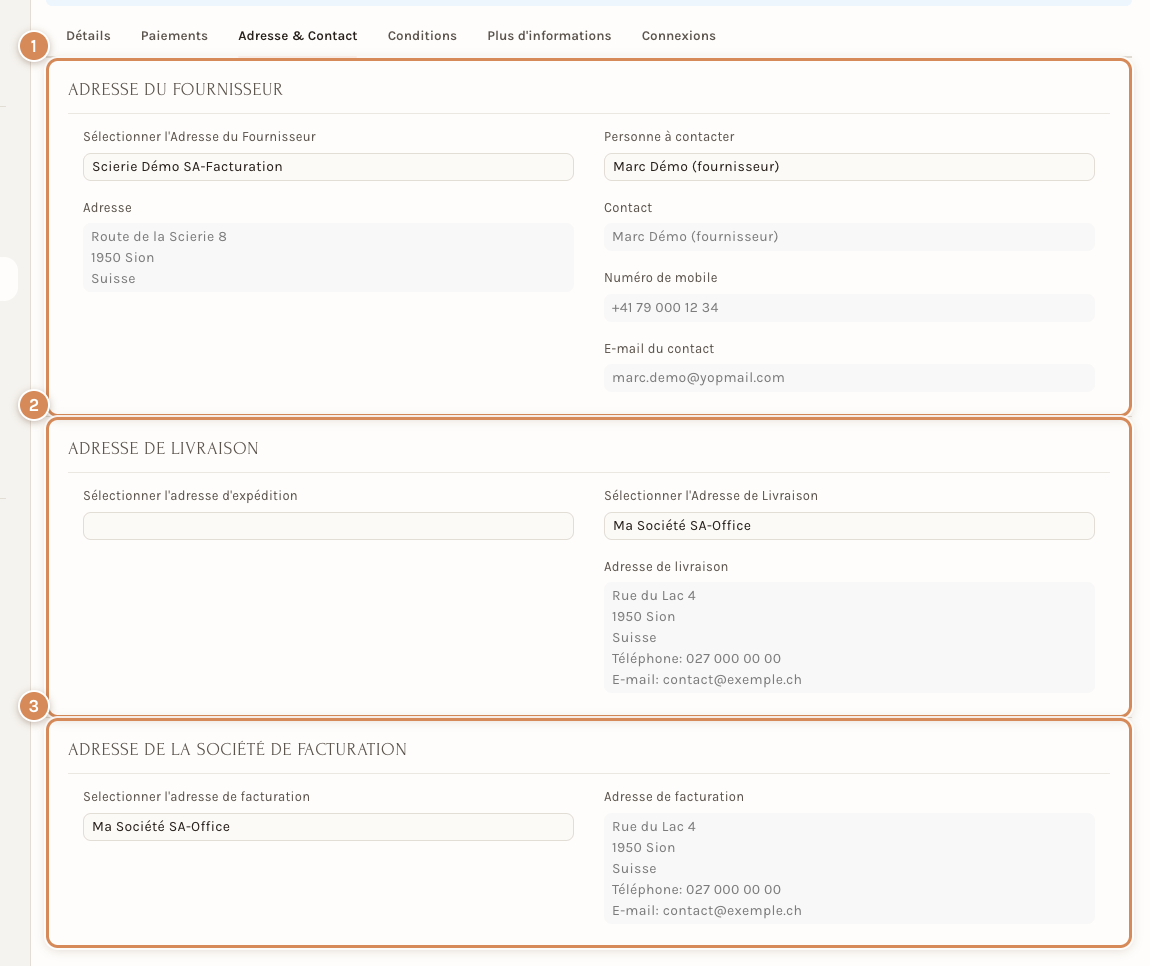This screenshot has height=966, width=1150.
Task: Click the 'Adresse de facturation' label
Action: [673, 797]
